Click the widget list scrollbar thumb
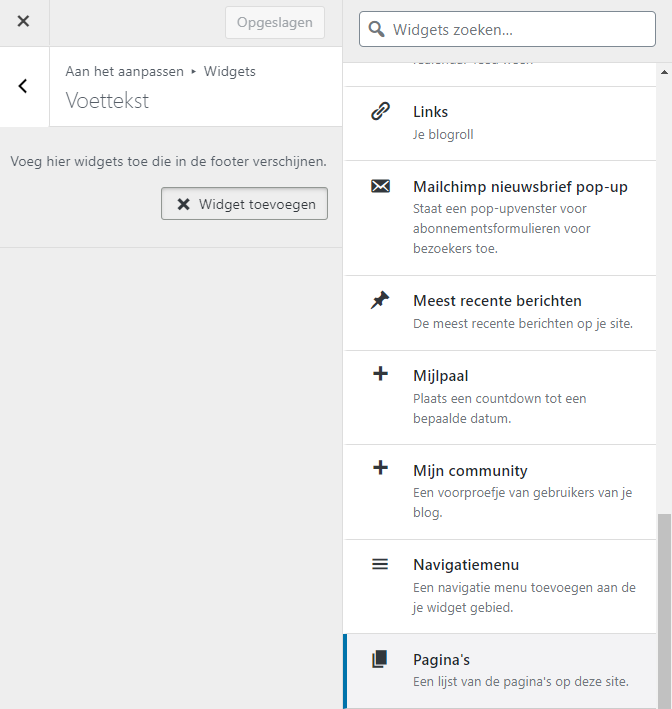 tap(664, 611)
